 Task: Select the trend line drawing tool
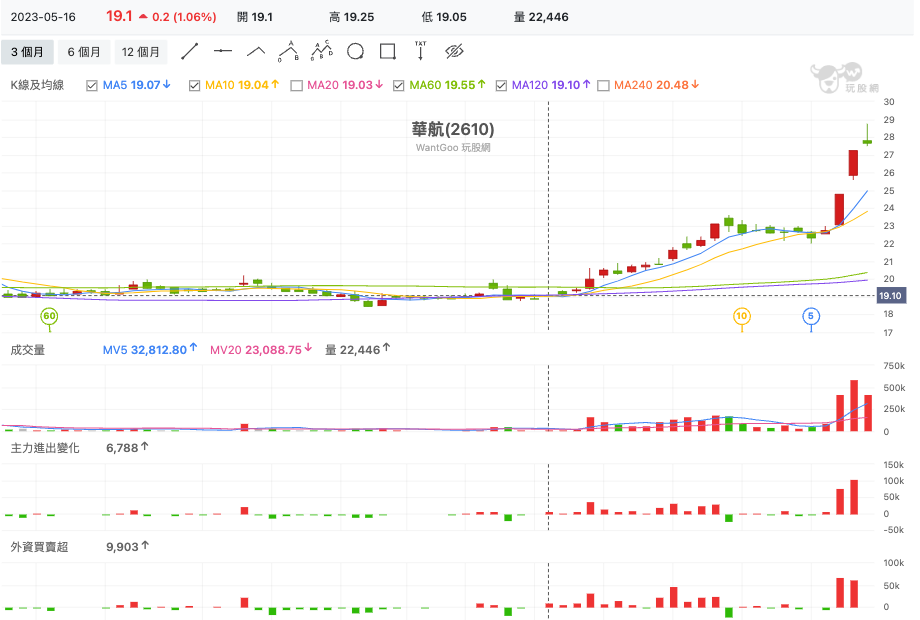[x=190, y=52]
